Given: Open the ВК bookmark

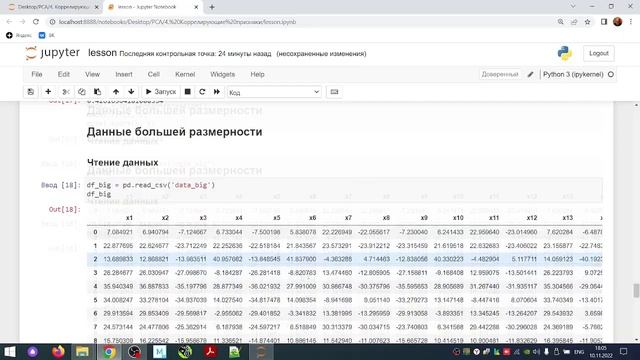Looking at the screenshot, I should click(x=46, y=36).
